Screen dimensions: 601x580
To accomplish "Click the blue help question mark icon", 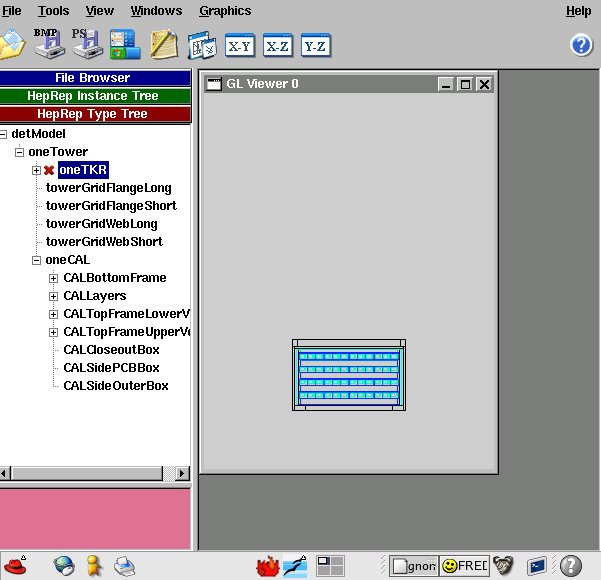I will (581, 45).
